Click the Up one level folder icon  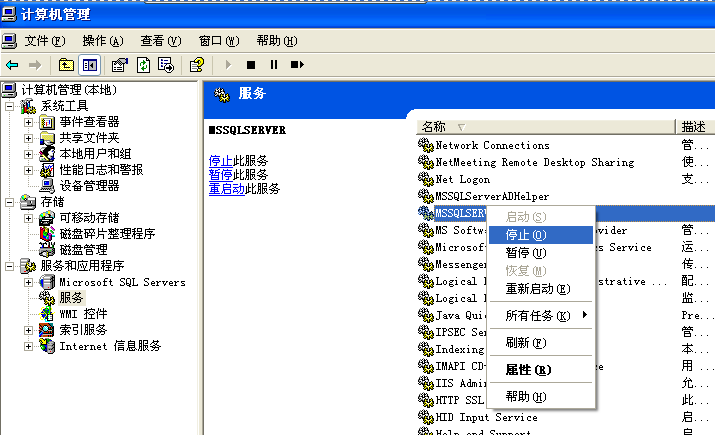point(66,65)
